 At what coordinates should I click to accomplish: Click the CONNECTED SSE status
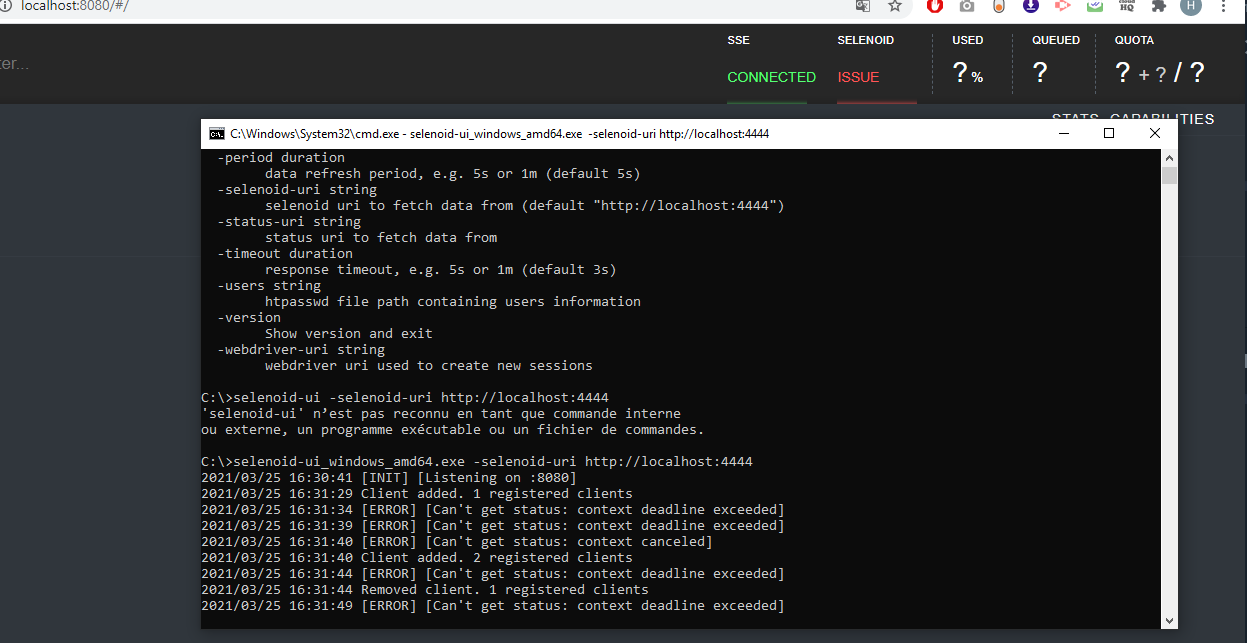[771, 77]
